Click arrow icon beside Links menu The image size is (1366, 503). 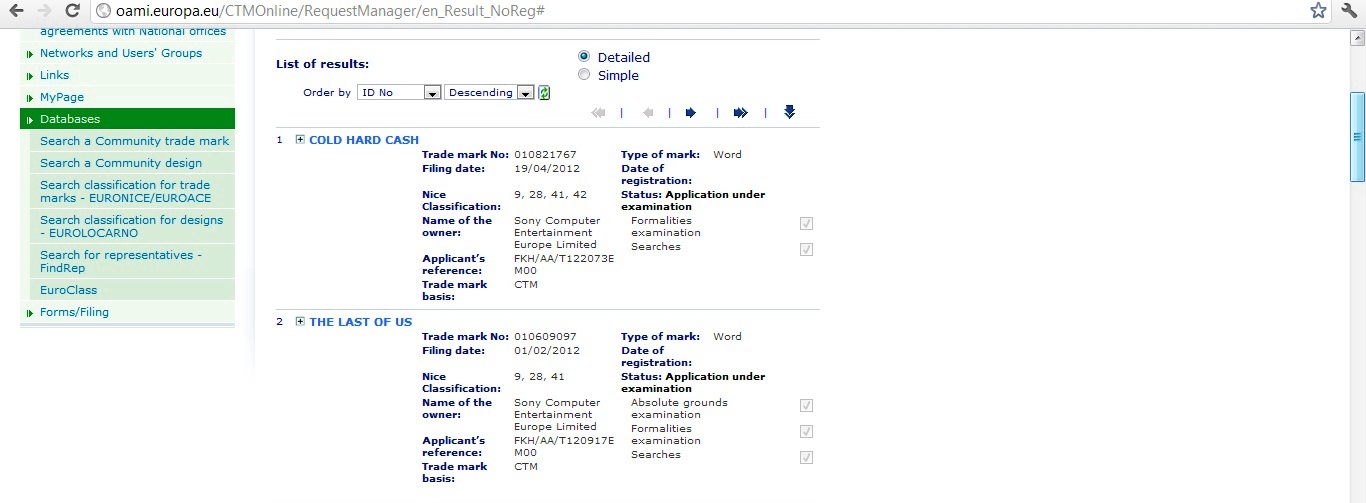(x=30, y=76)
